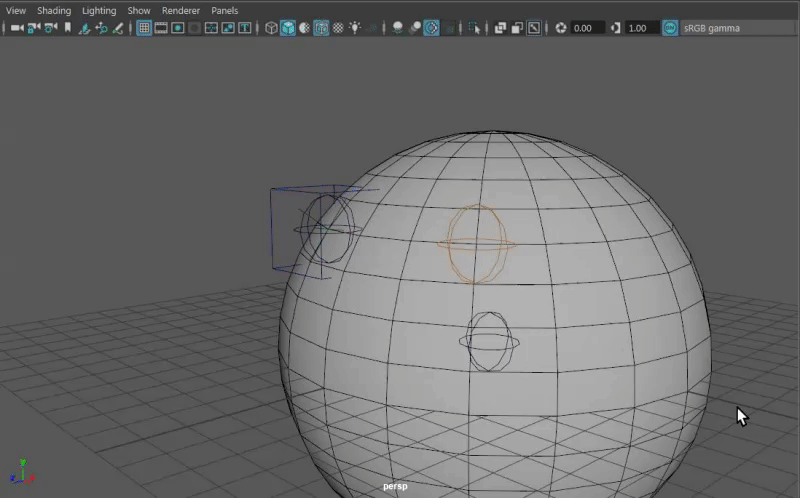Open Camera Attributes icon

pyautogui.click(x=51, y=28)
